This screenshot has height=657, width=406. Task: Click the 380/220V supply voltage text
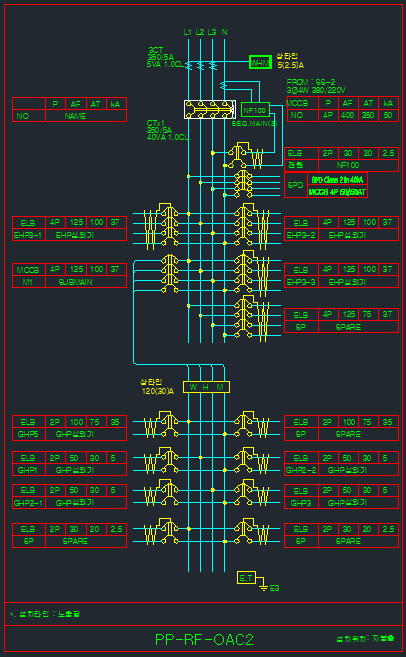327,90
